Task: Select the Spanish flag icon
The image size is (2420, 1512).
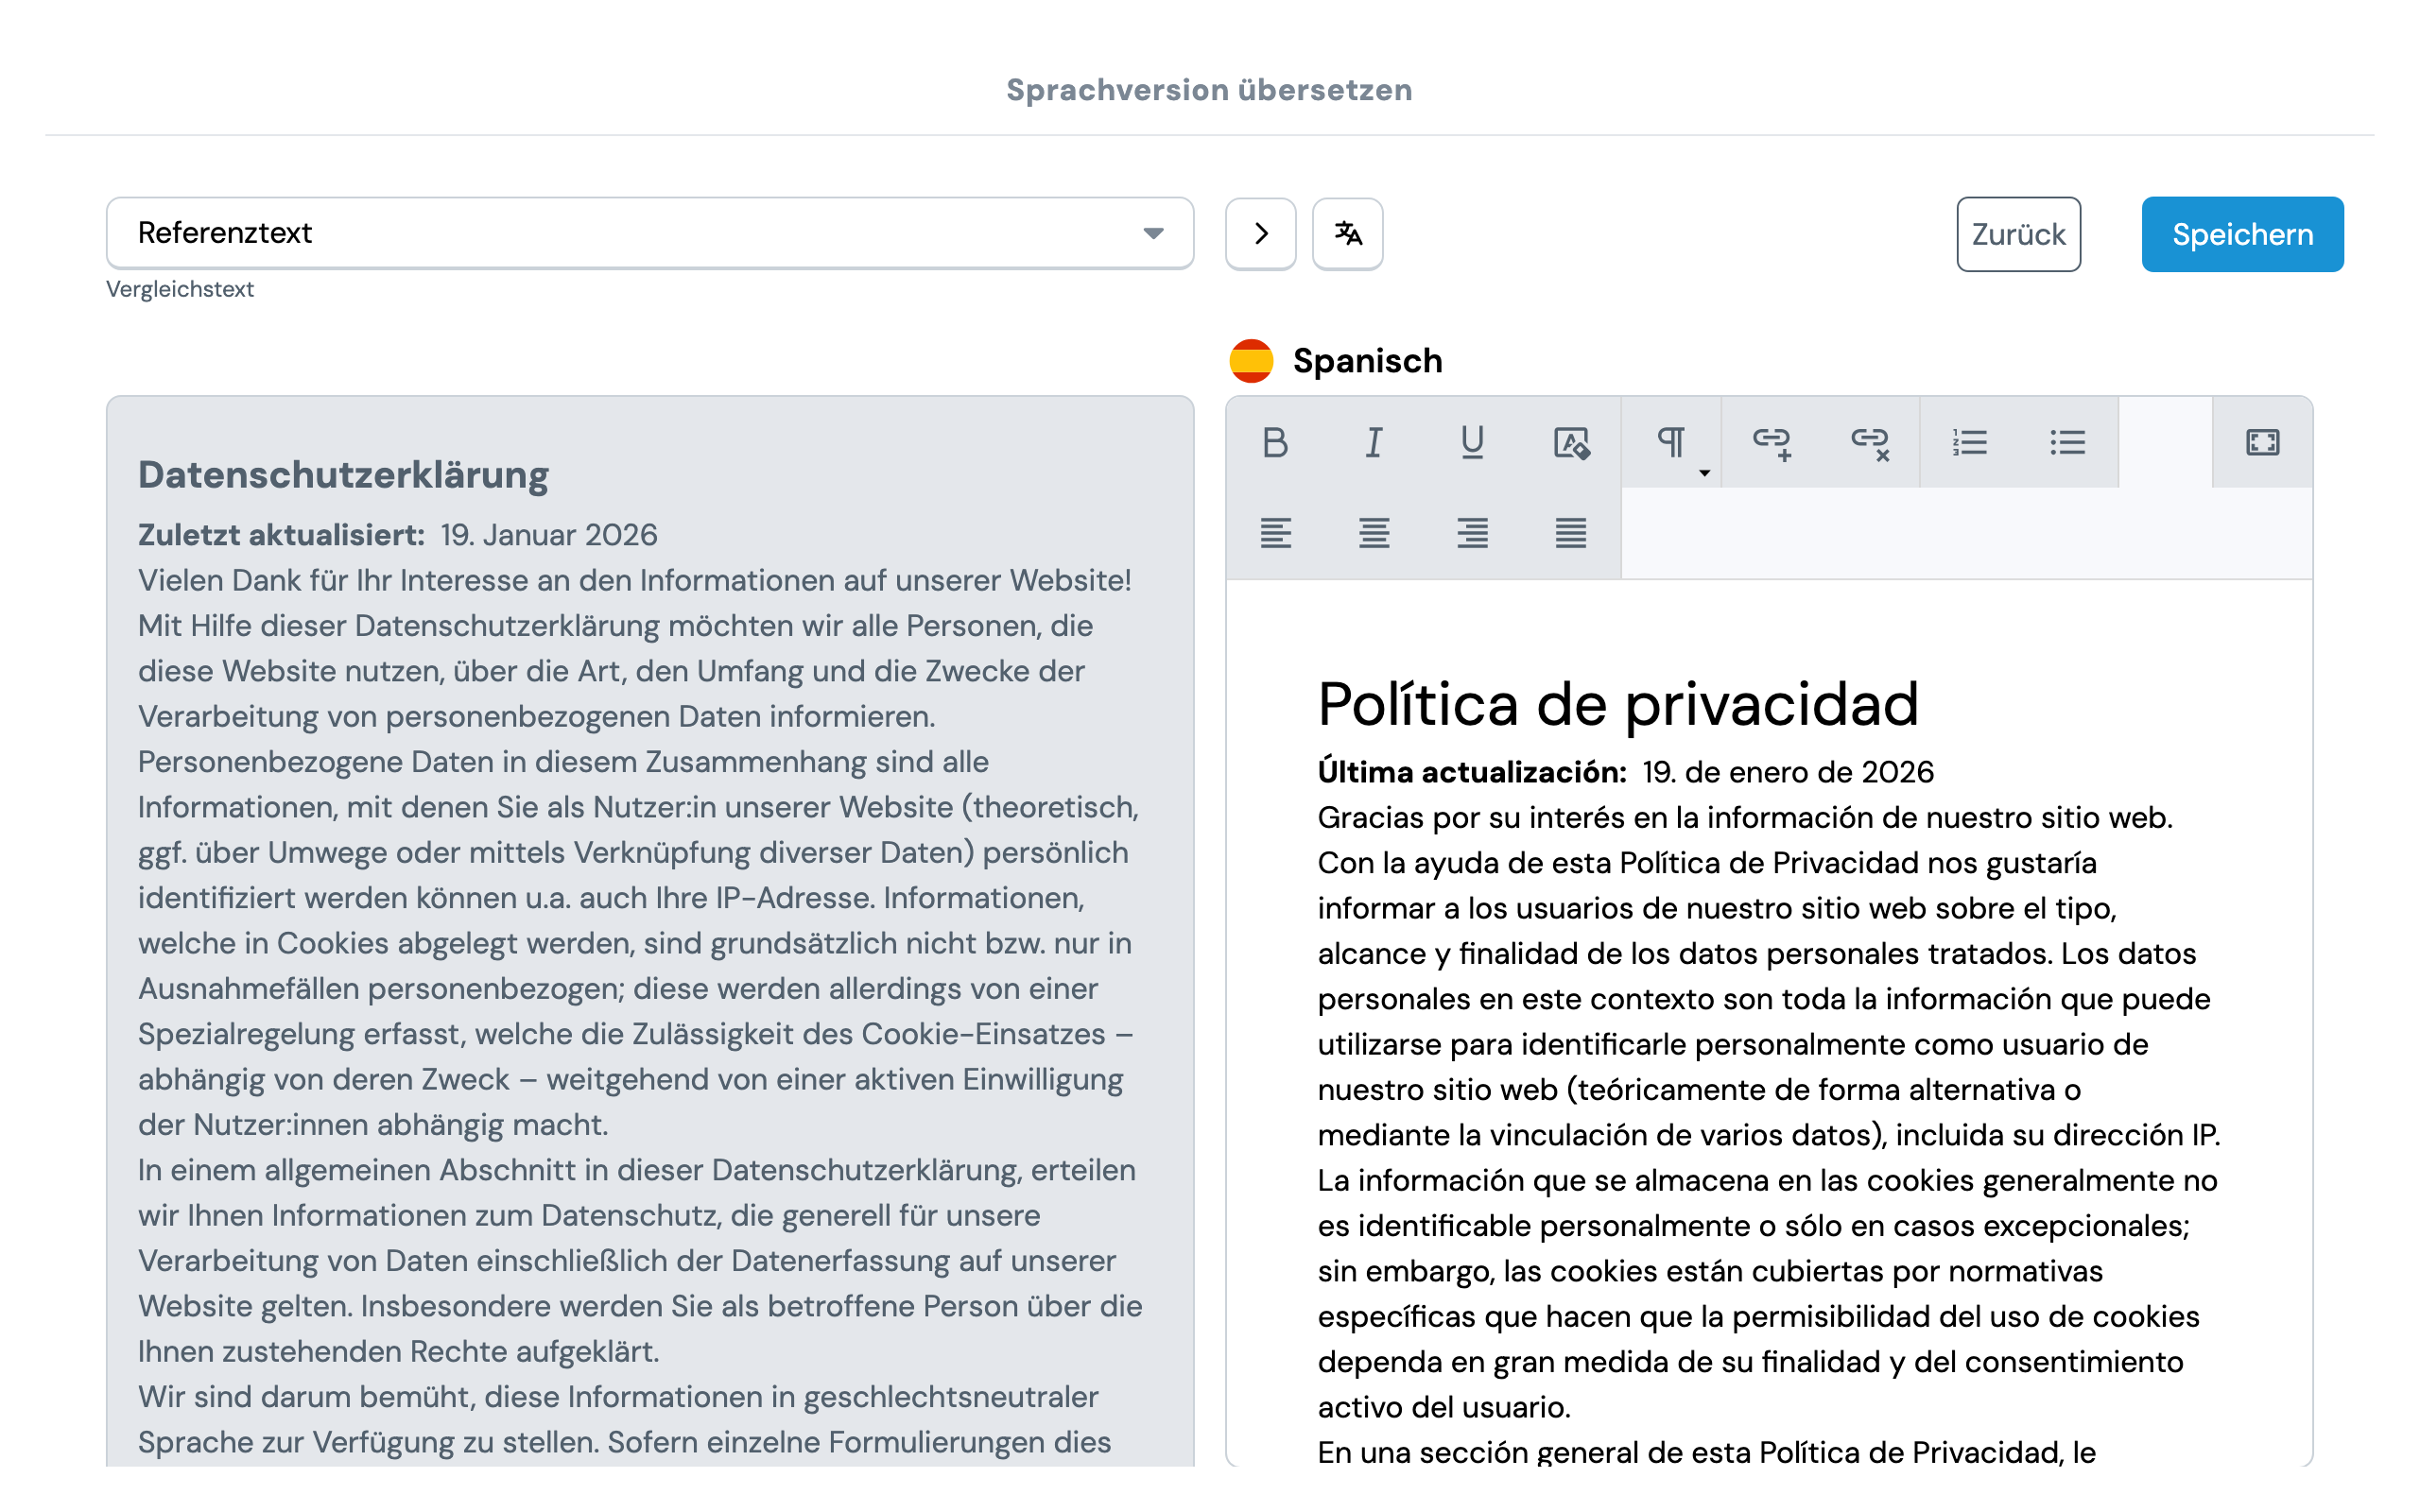Action: 1251,360
